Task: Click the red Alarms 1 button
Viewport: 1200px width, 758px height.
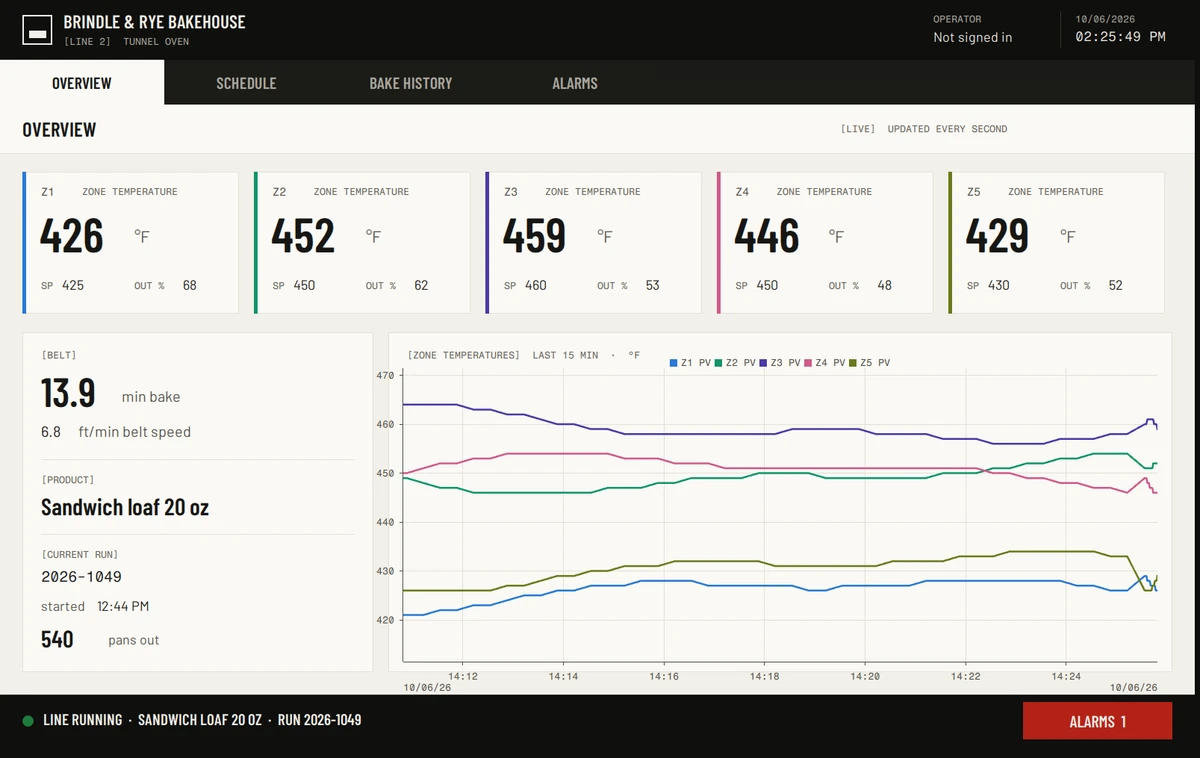Action: pyautogui.click(x=1097, y=721)
